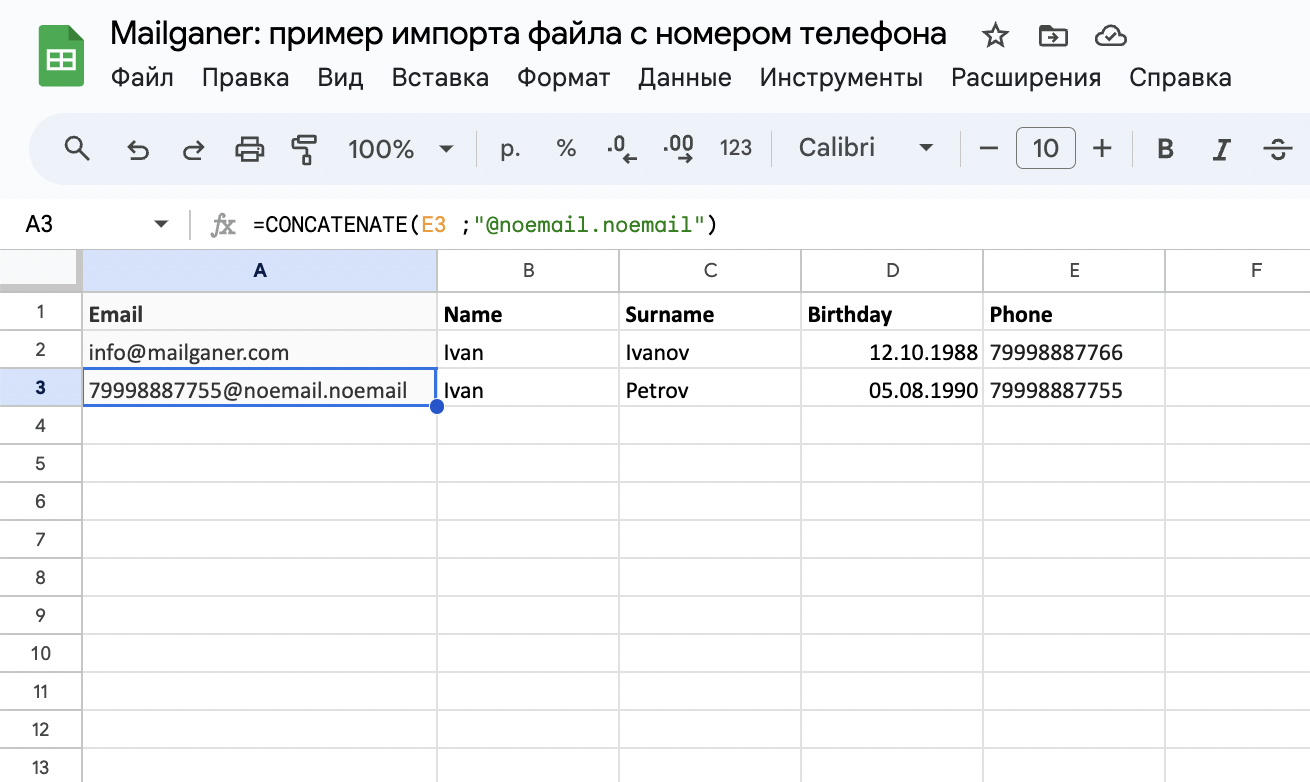
Task: Open the Справка menu
Action: click(x=1180, y=78)
